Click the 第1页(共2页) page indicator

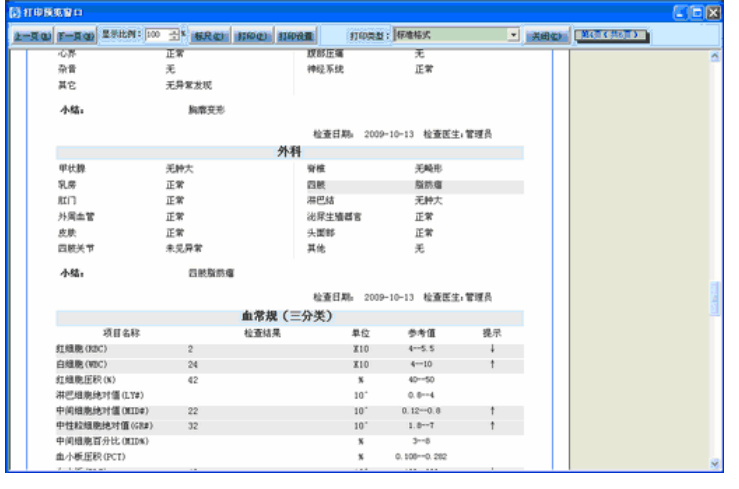click(612, 35)
